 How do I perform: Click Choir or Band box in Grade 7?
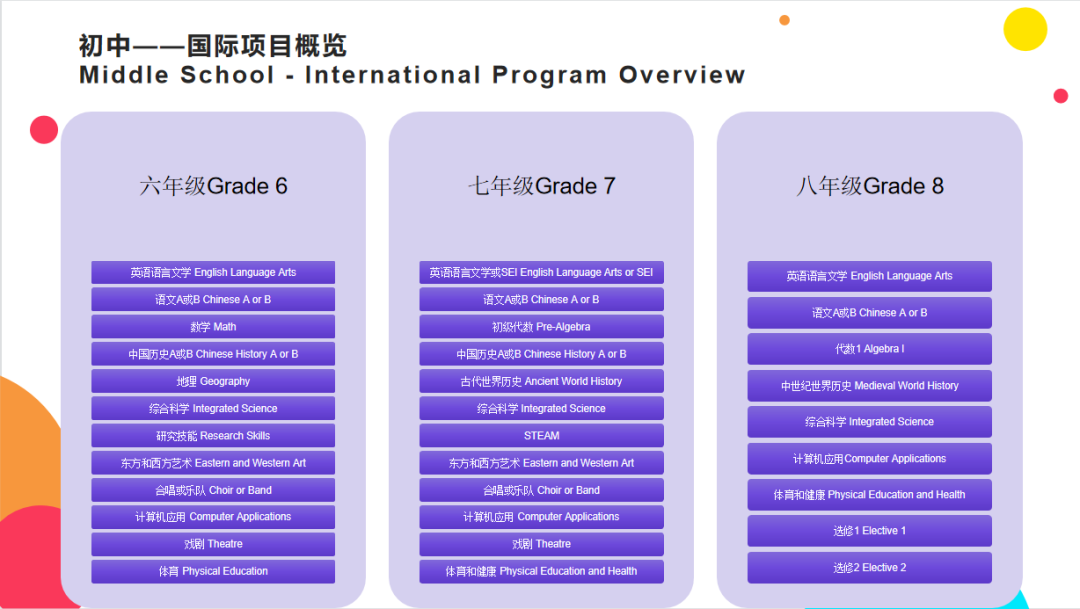541,490
